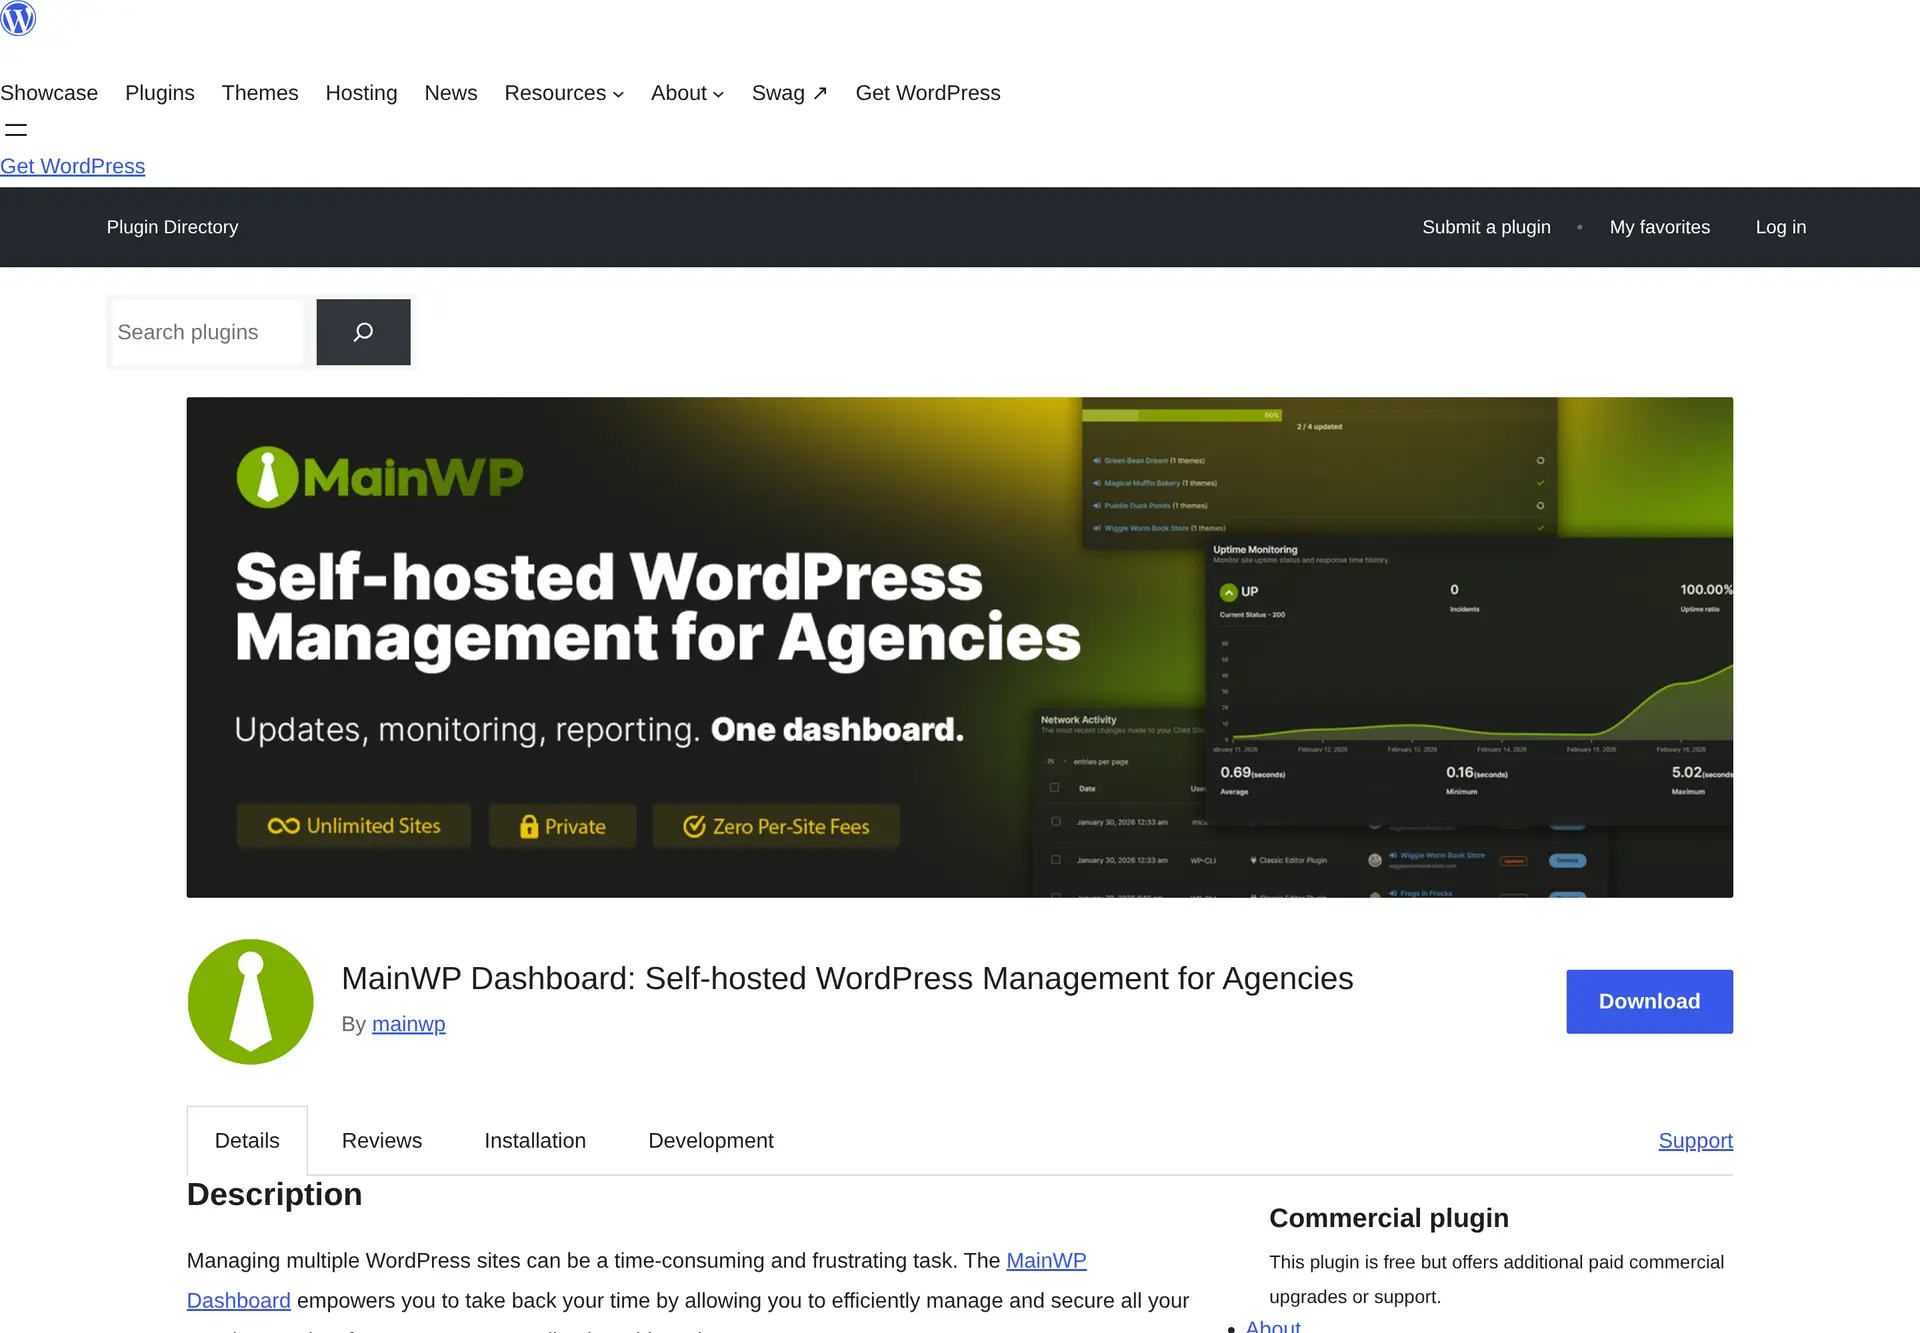Click the WordPress logo icon
Viewport: 1920px width, 1333px height.
pos(18,18)
